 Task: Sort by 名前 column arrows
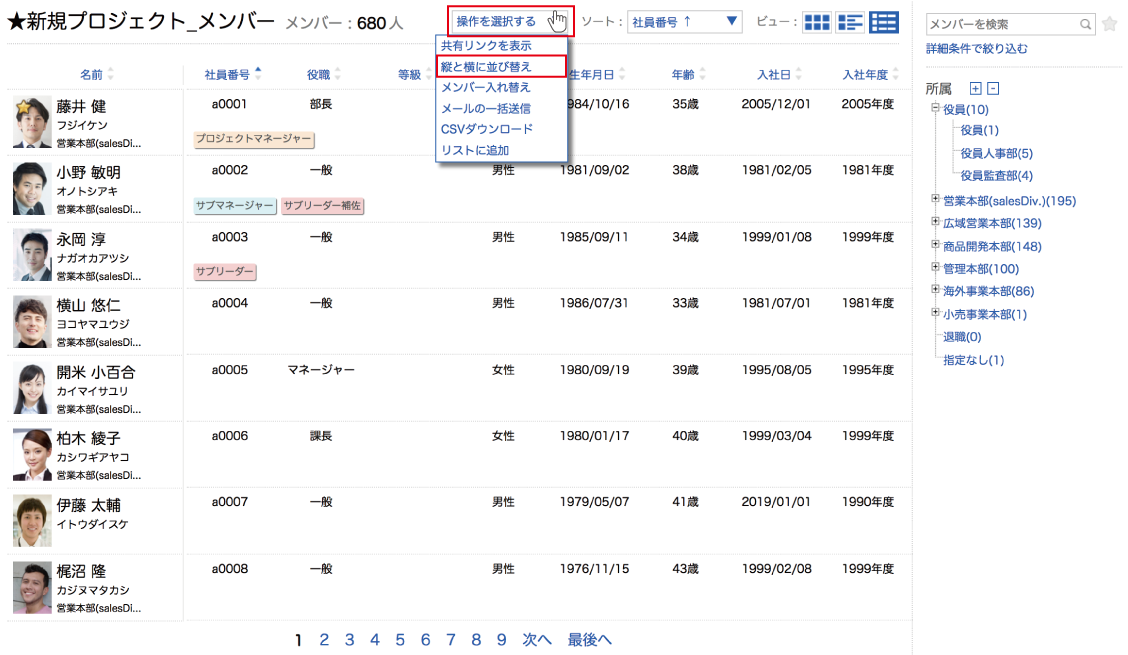coord(110,74)
